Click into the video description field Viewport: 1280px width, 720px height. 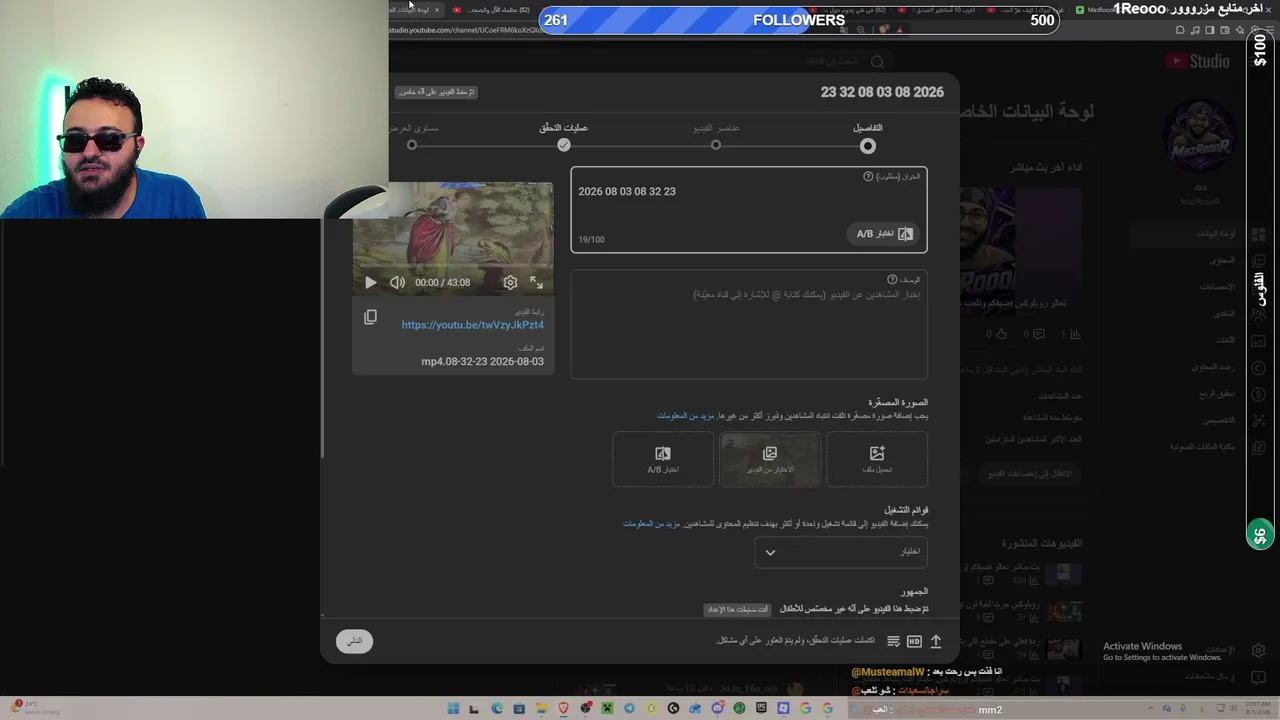[x=749, y=325]
